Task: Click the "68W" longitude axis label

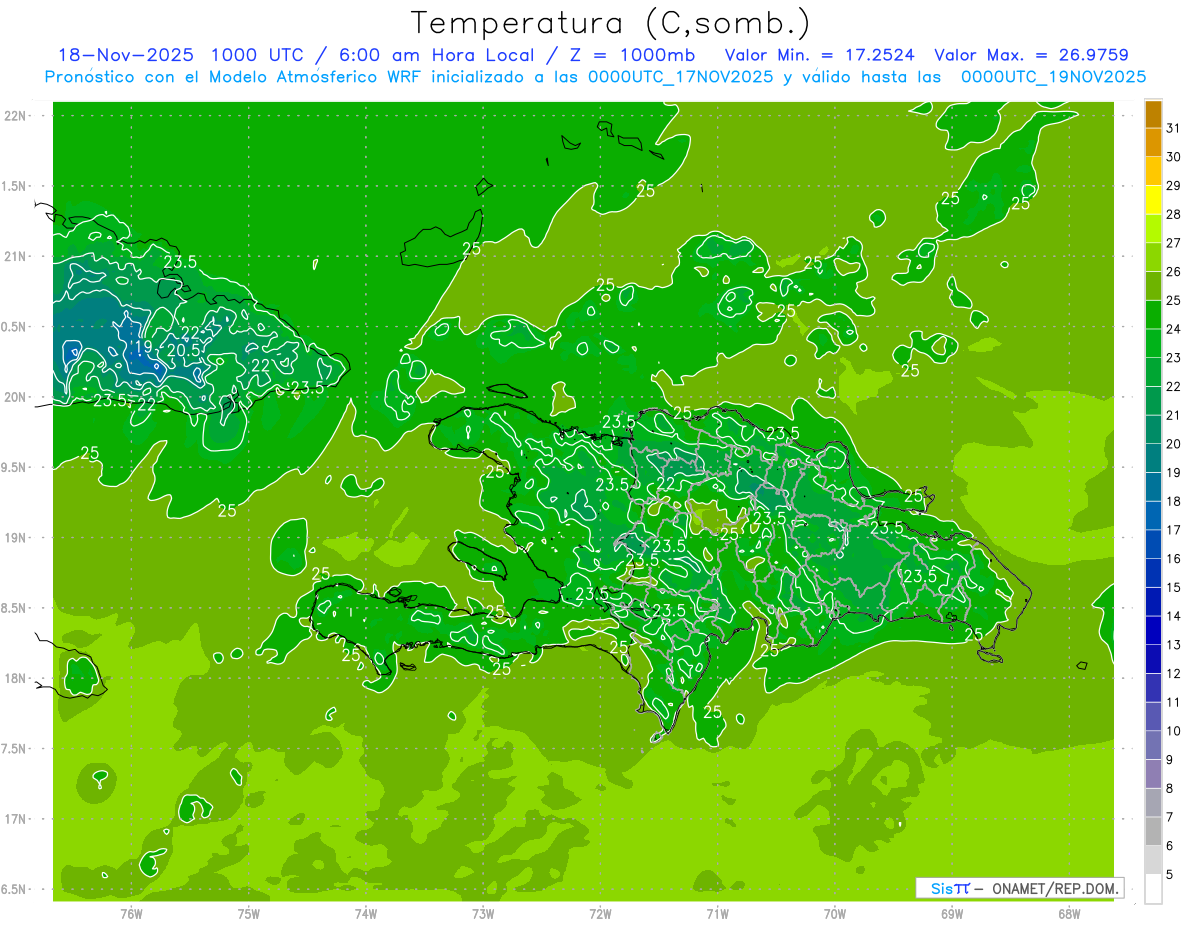Action: 1069,914
